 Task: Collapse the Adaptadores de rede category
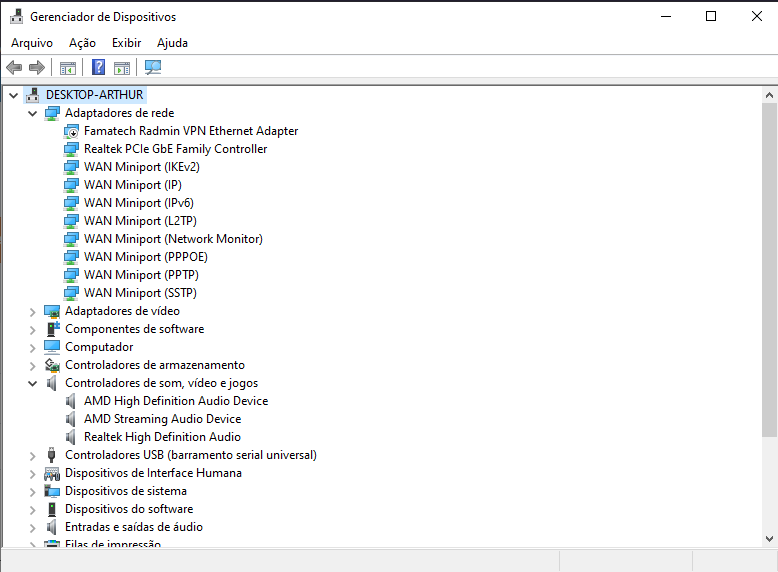tap(33, 113)
